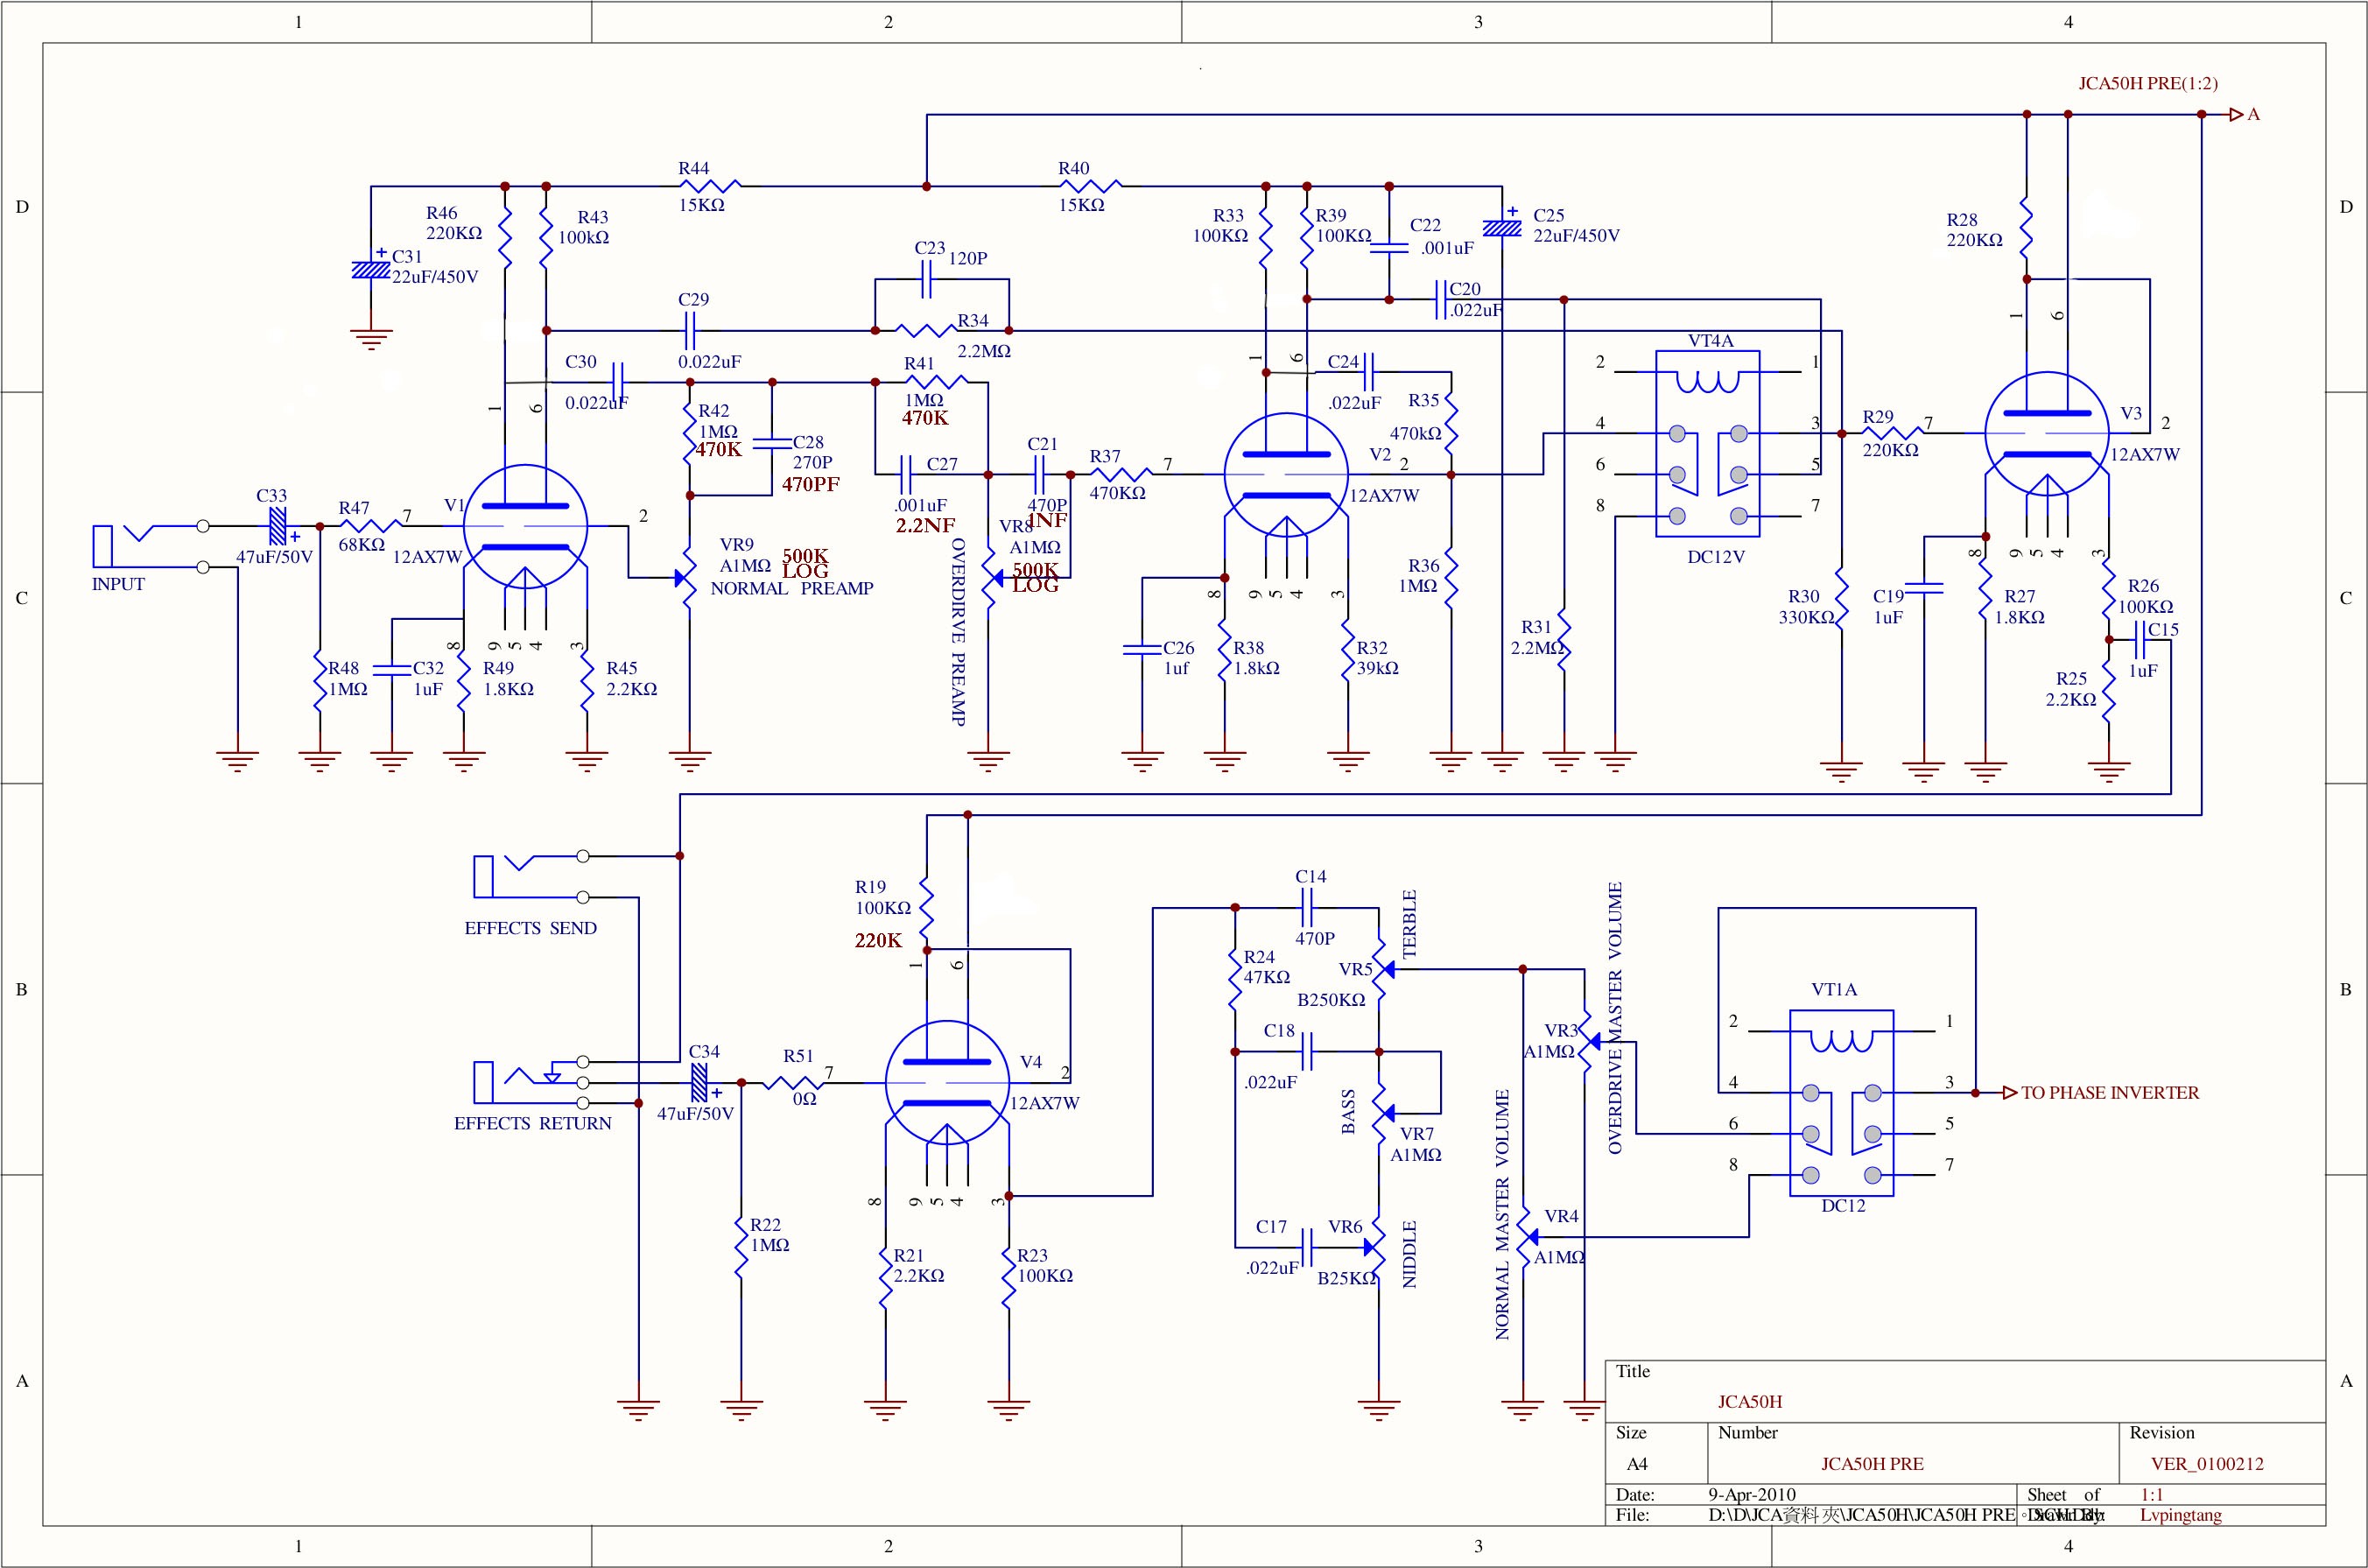Select the "EFFECTS RETURN" label

click(x=533, y=1123)
